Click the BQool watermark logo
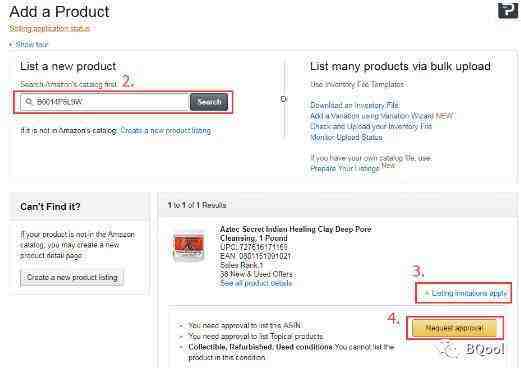Image resolution: width=521 pixels, height=373 pixels. (x=471, y=349)
